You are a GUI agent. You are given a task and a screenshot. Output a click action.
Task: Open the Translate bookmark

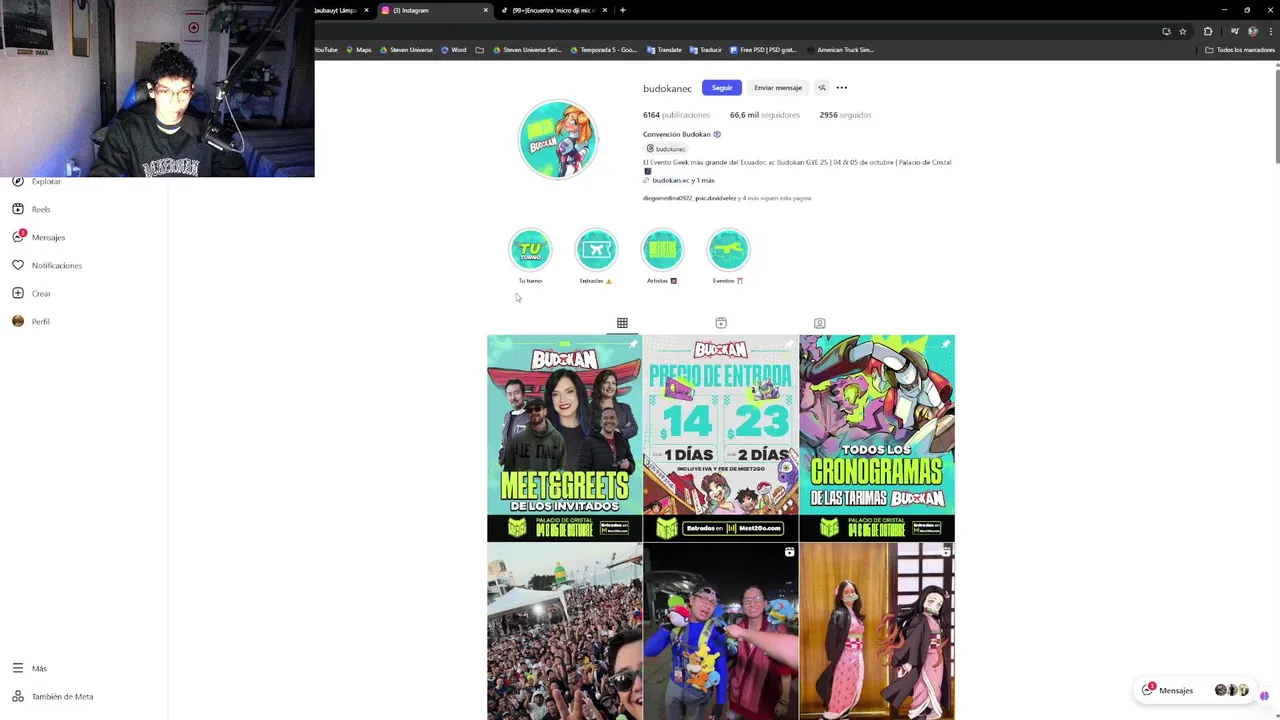pyautogui.click(x=664, y=50)
